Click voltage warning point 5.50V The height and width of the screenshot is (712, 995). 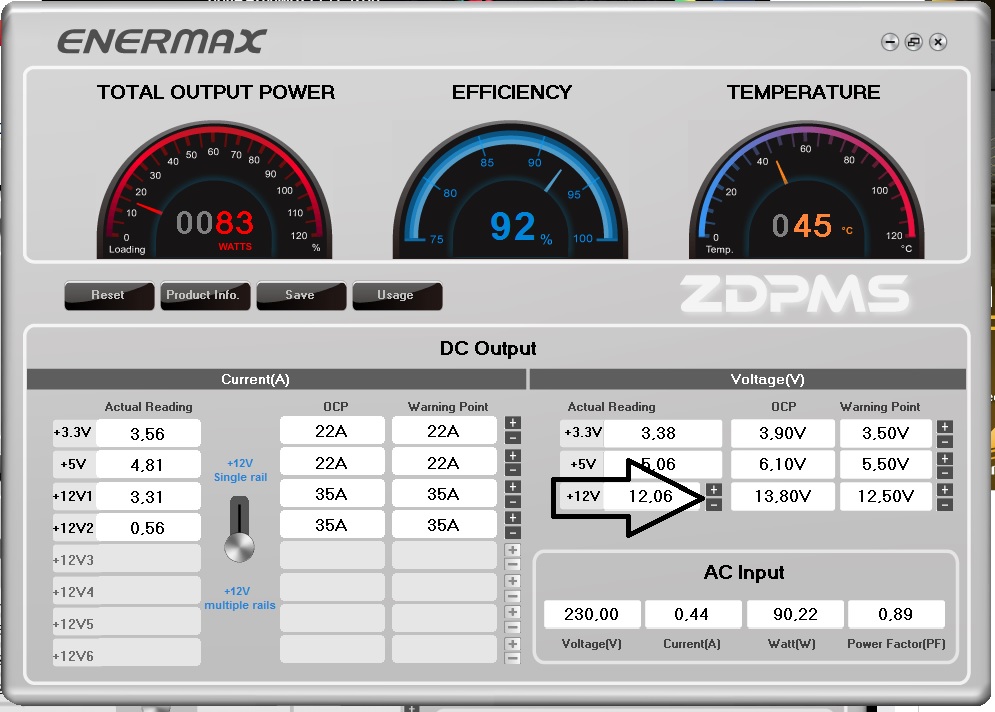pos(886,465)
